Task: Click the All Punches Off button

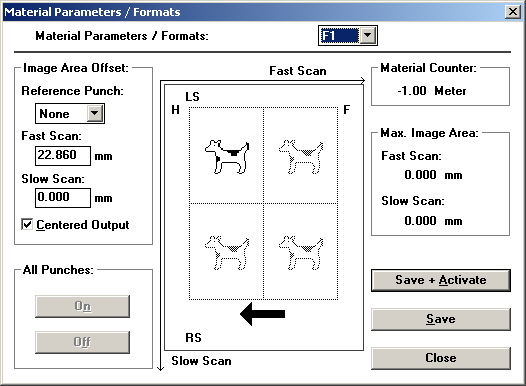Action: click(x=83, y=342)
